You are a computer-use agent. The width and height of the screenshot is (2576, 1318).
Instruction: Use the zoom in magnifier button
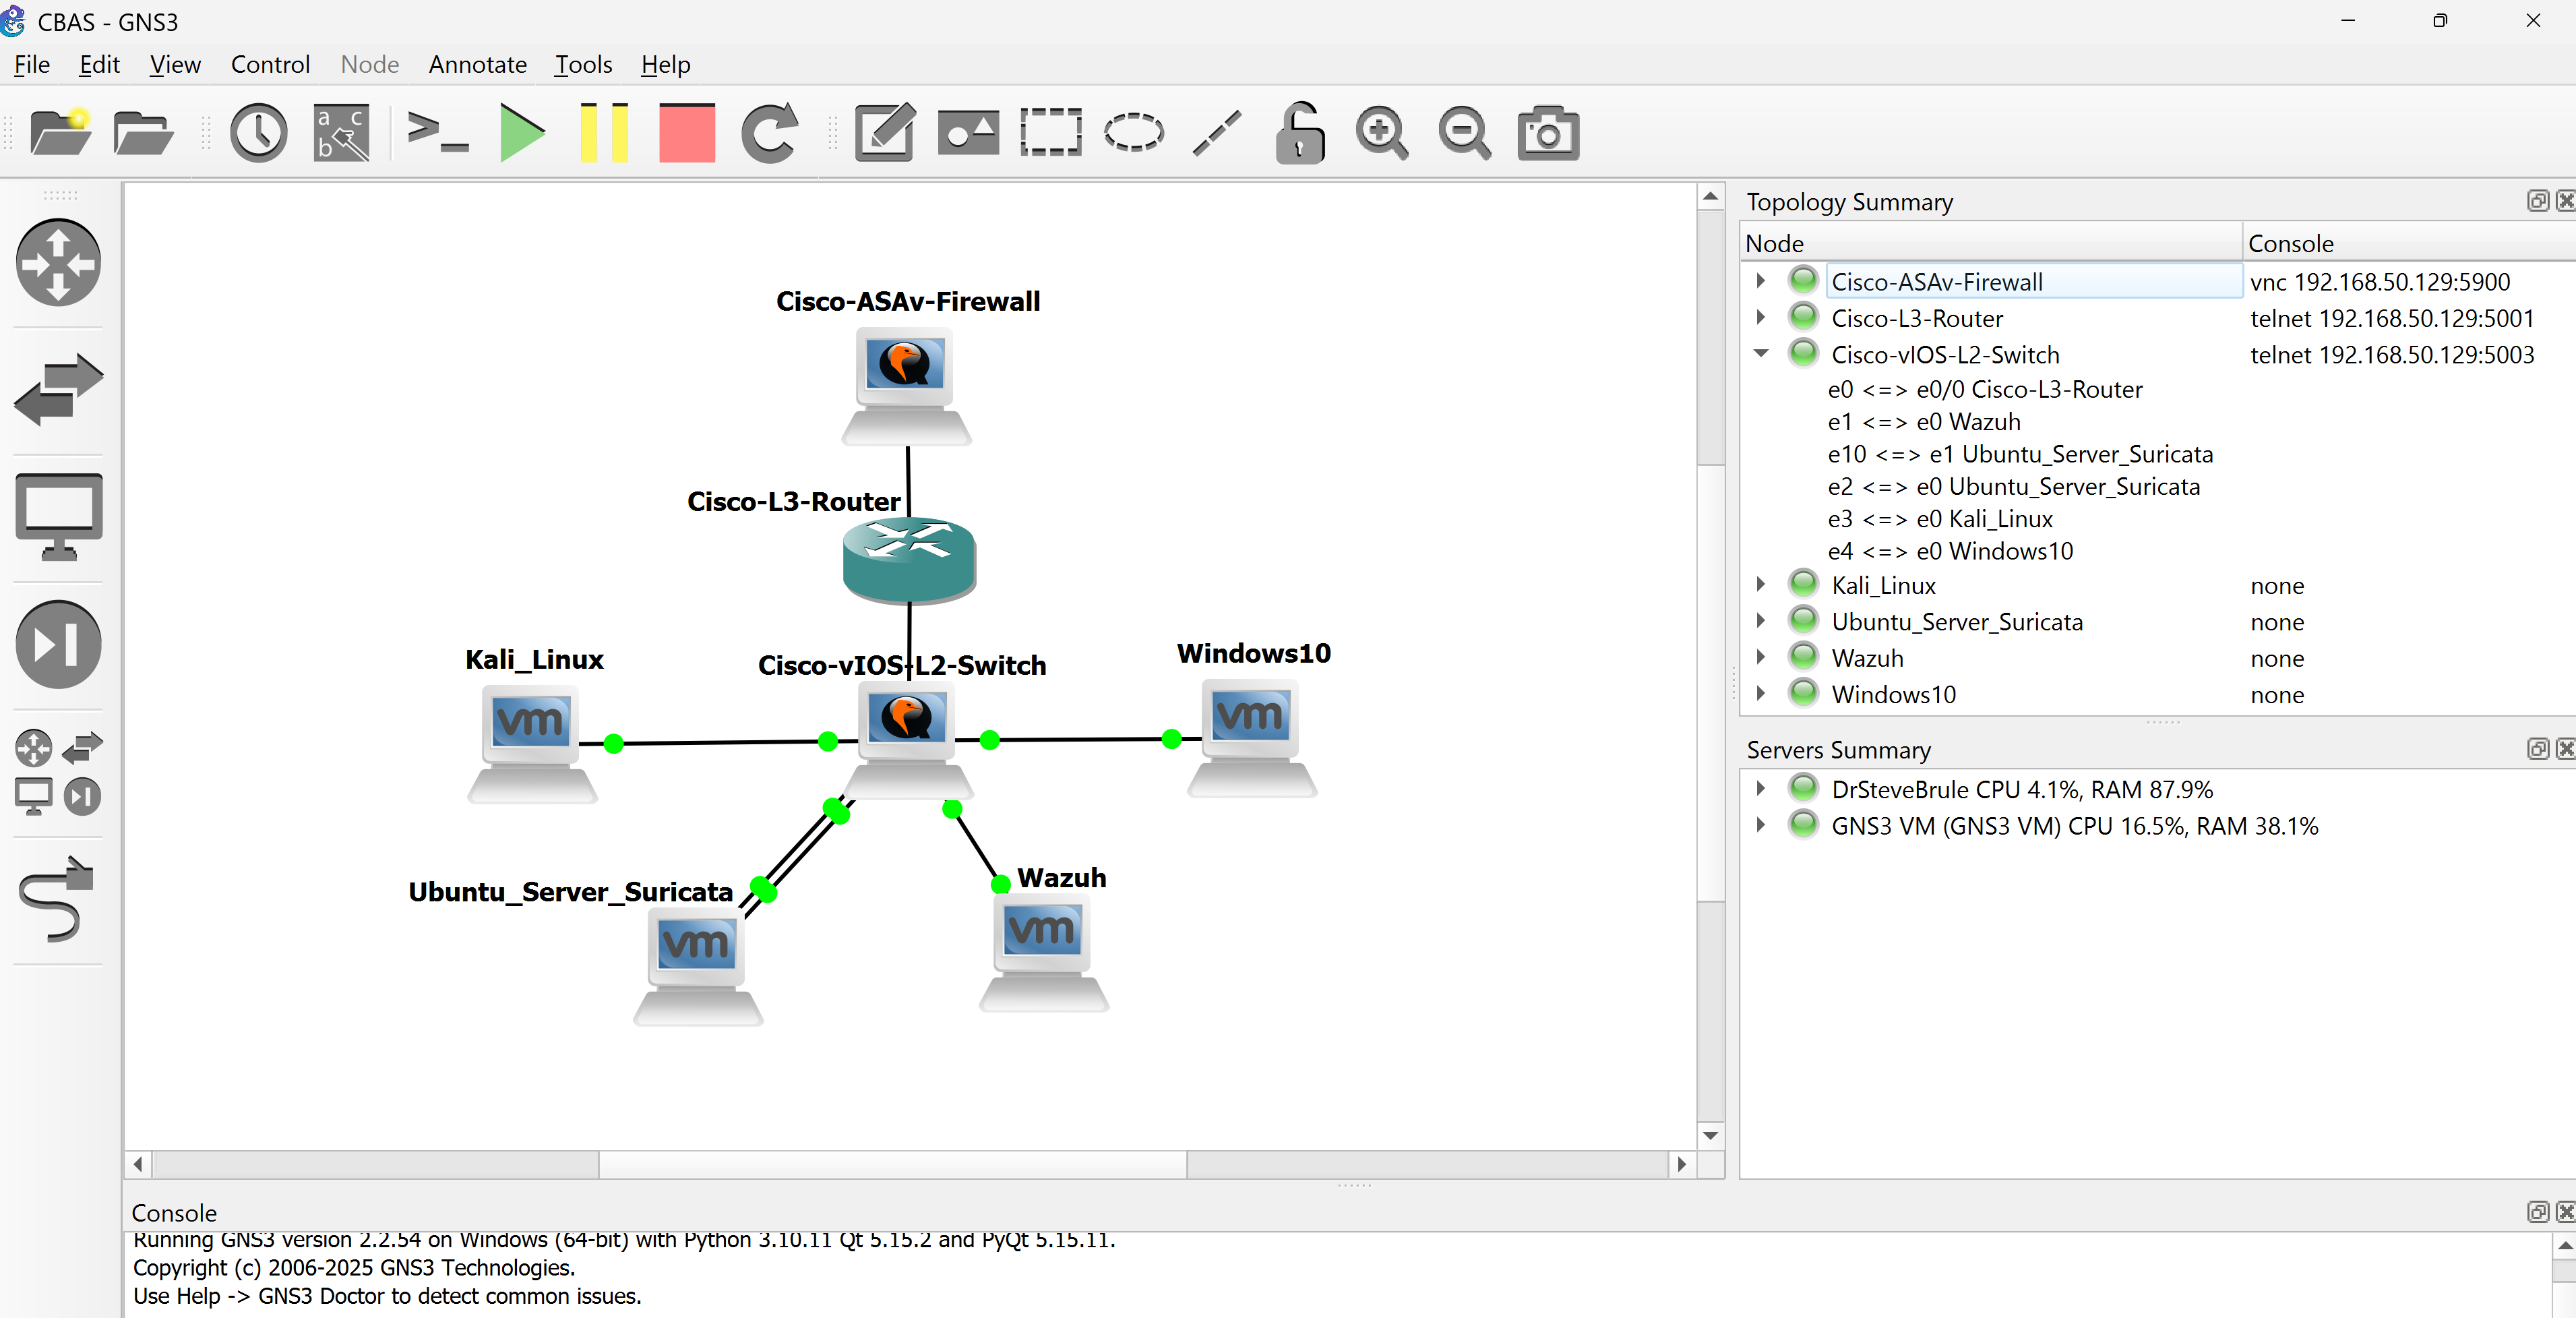click(x=1382, y=133)
